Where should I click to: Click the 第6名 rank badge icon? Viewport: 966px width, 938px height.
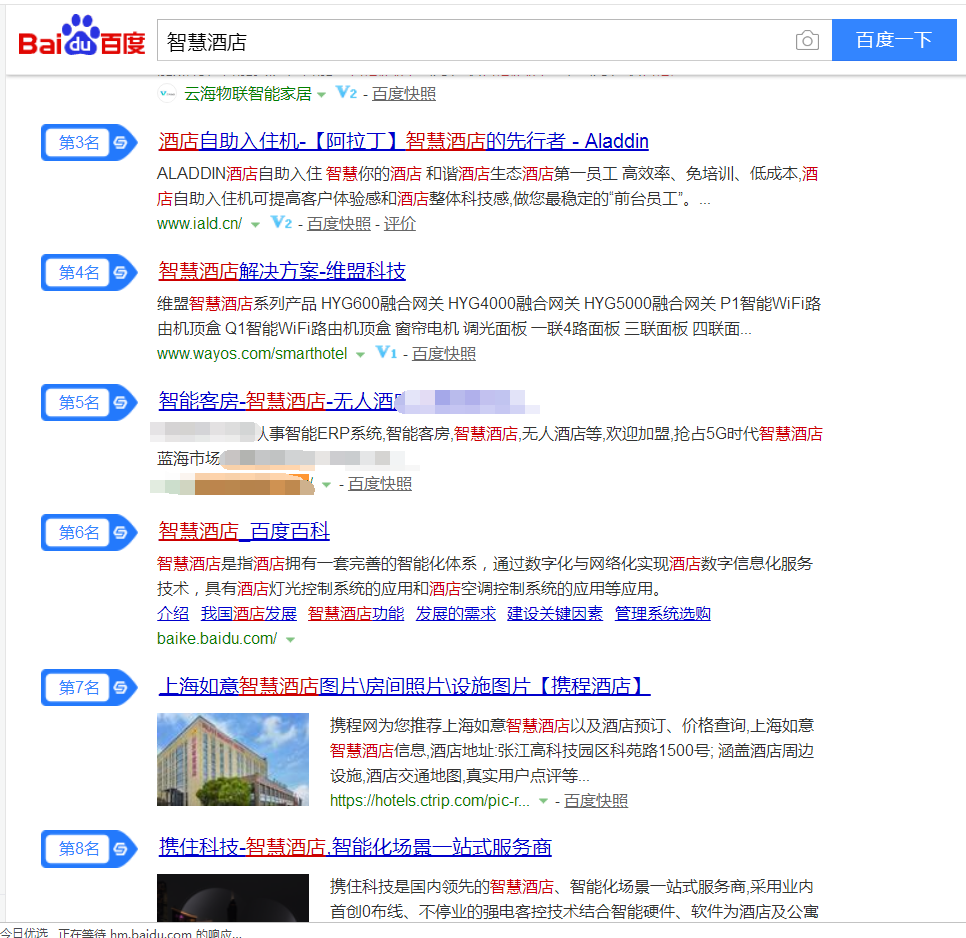pos(89,532)
